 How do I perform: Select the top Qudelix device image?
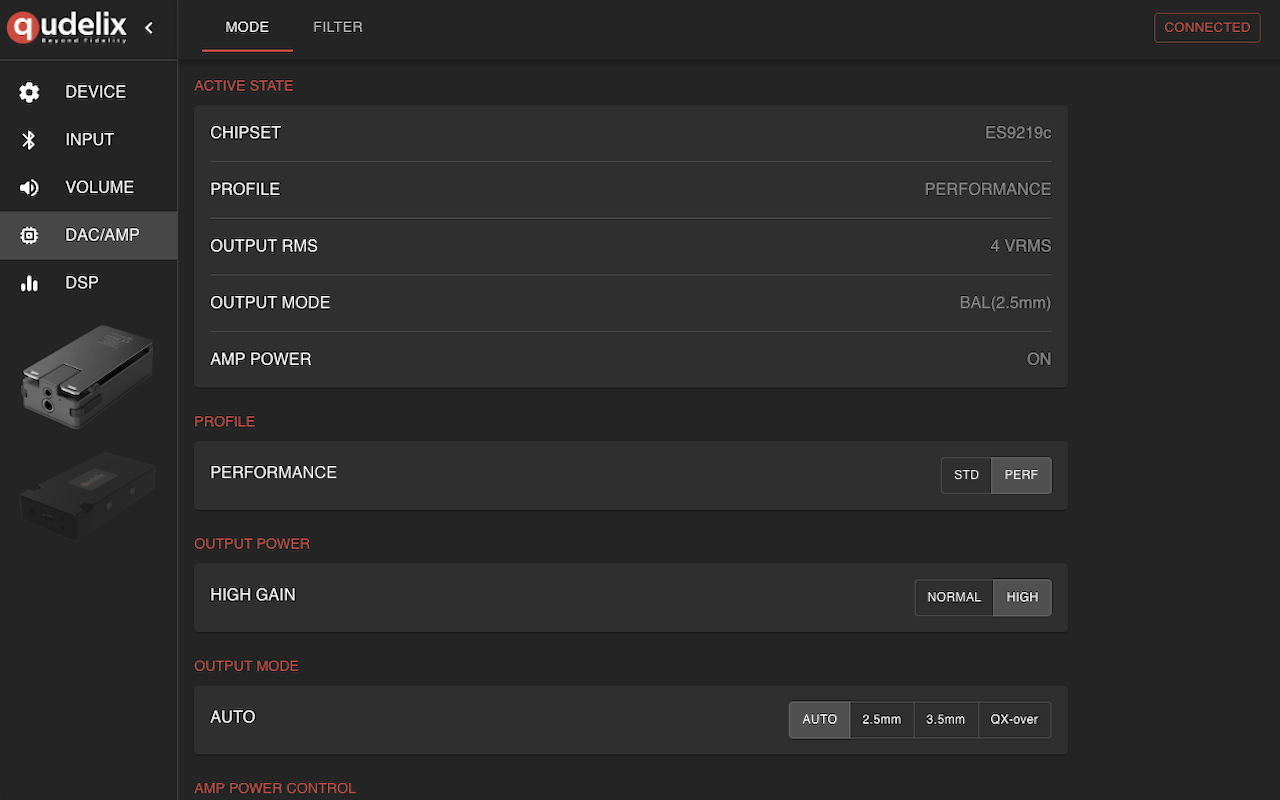[x=87, y=376]
